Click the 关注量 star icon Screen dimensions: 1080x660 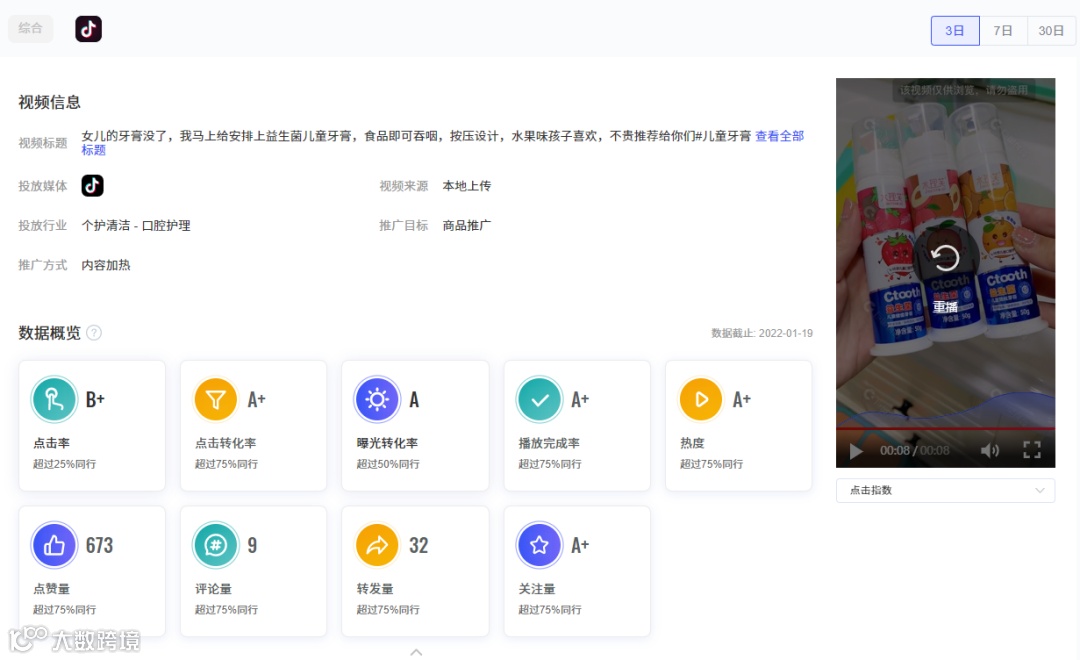click(539, 545)
